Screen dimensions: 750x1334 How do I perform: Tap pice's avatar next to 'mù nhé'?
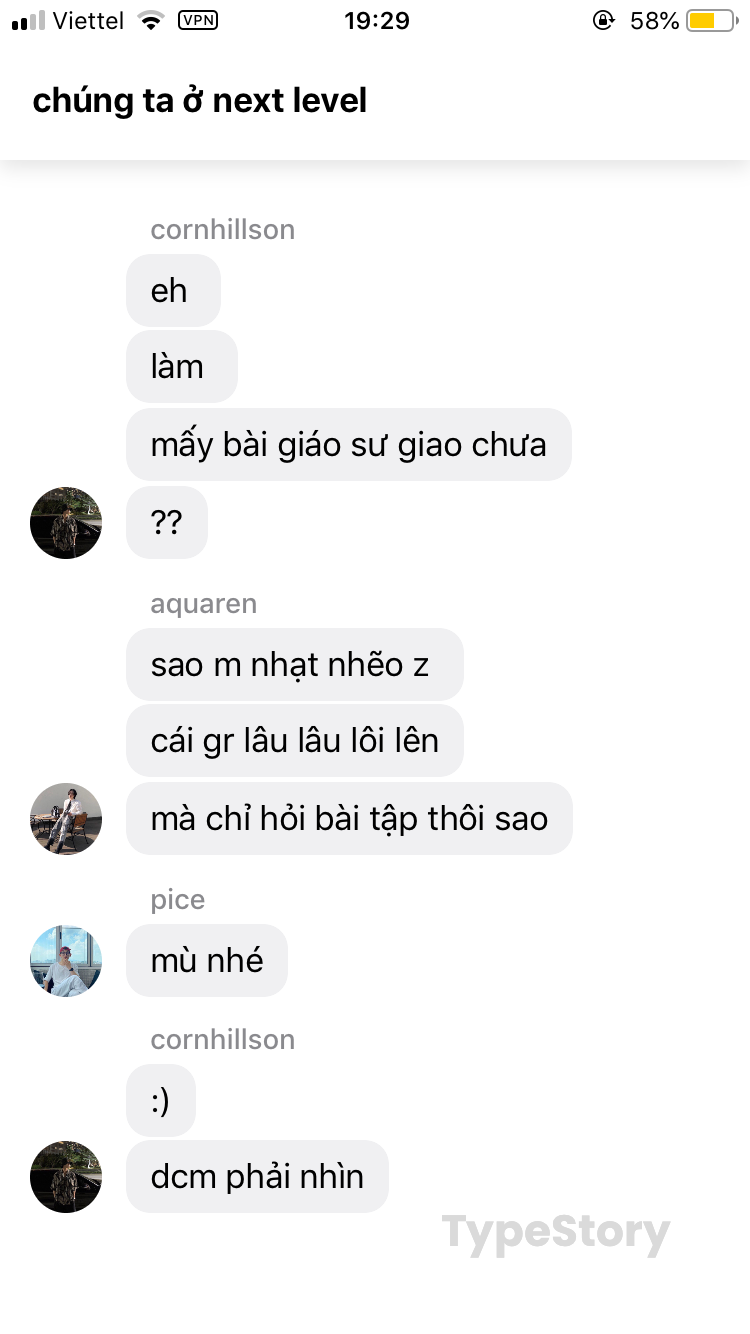point(66,961)
